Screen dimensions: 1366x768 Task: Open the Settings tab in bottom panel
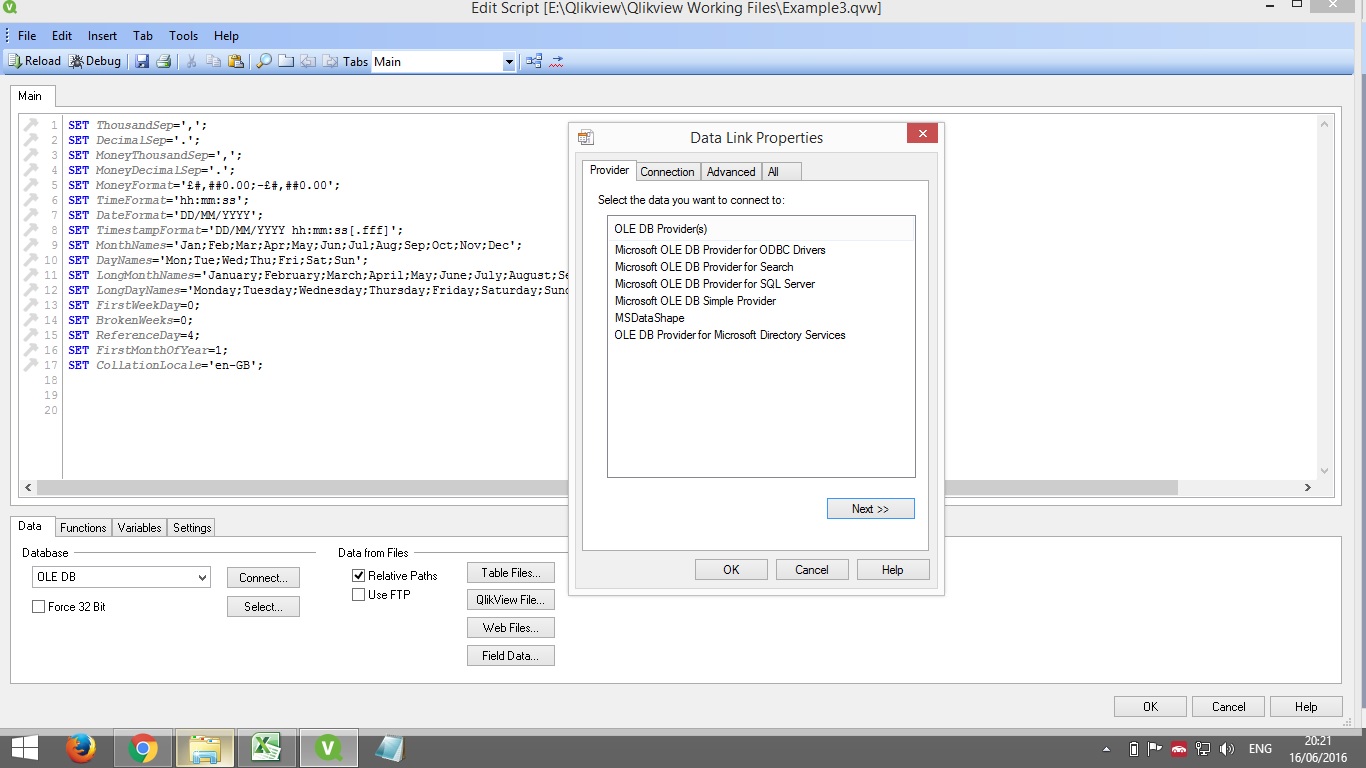192,528
